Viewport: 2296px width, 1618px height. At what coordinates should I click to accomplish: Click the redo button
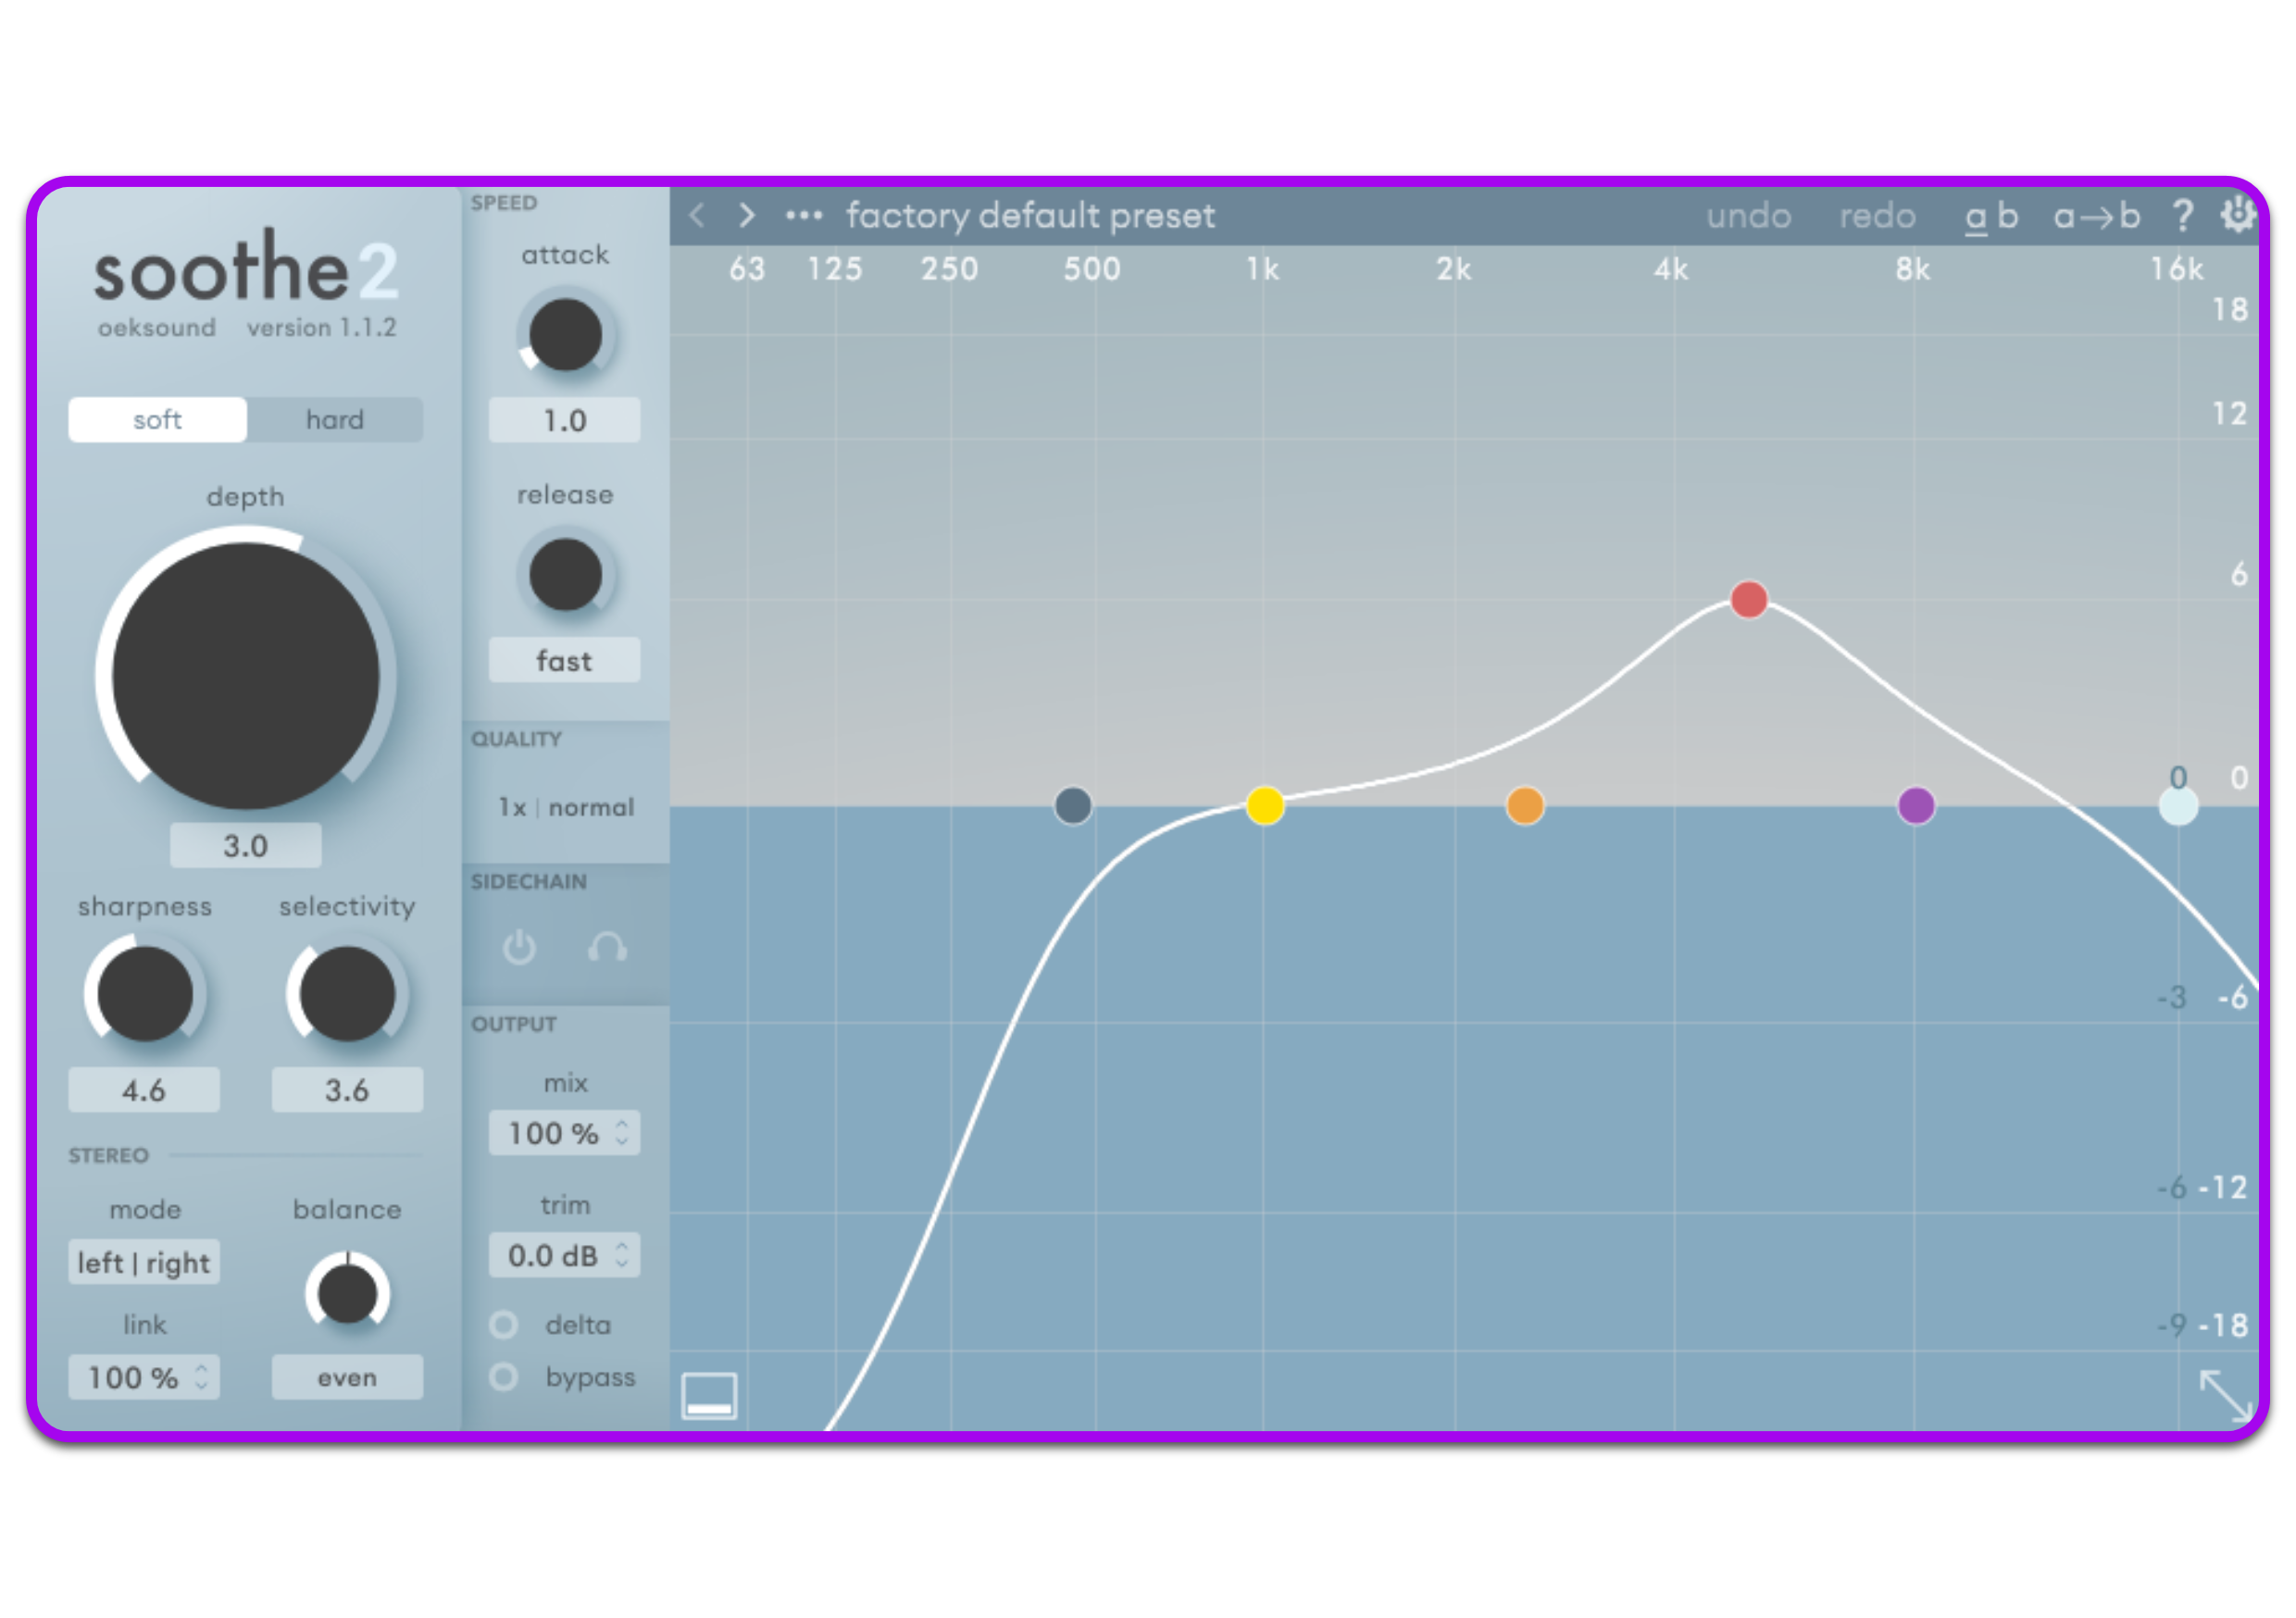[x=1878, y=214]
